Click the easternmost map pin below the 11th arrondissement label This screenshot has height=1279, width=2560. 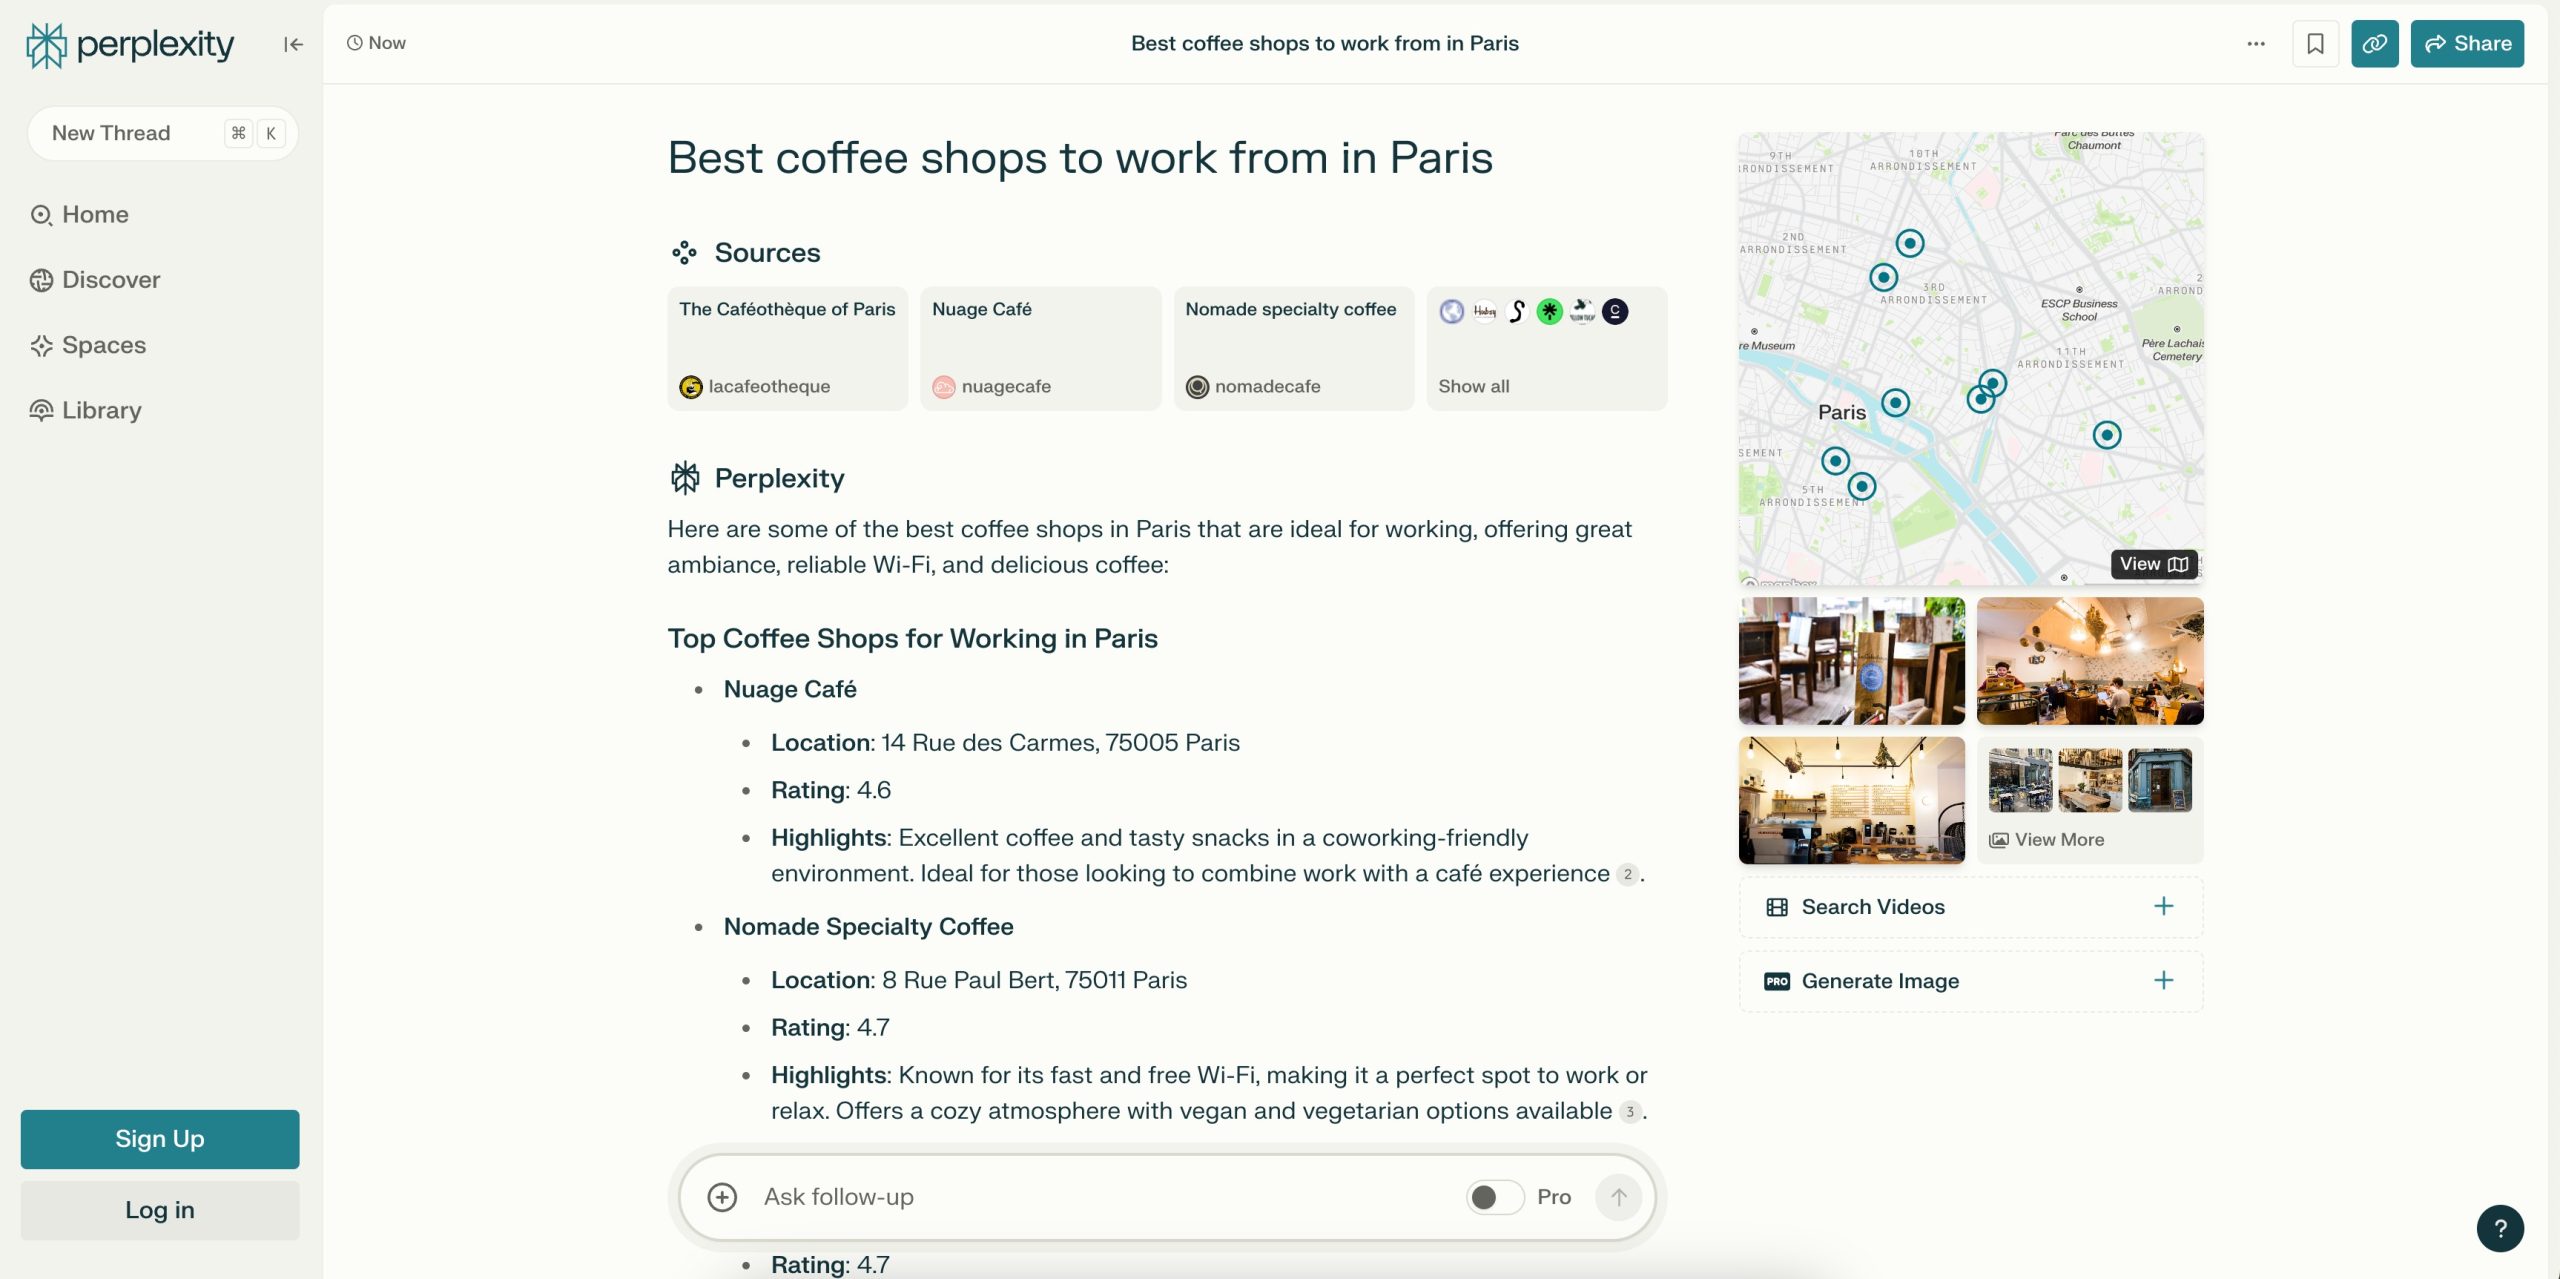tap(2107, 435)
